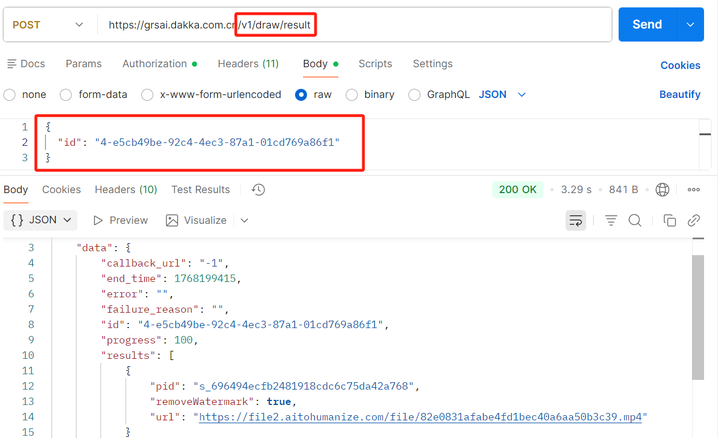Screen dimensions: 720x438
Task: Open the response more options menu
Action: [x=694, y=190]
